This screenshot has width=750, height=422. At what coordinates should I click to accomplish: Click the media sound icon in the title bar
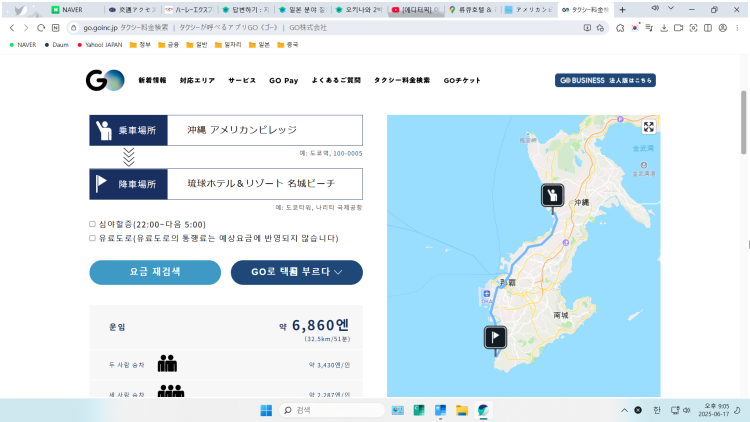click(x=655, y=8)
